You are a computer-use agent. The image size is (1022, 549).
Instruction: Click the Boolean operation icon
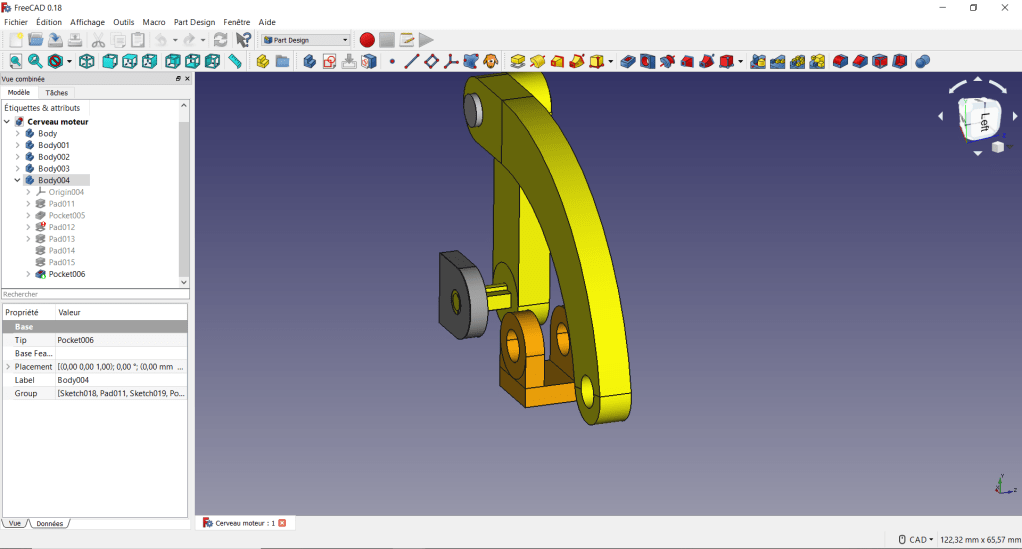click(922, 62)
